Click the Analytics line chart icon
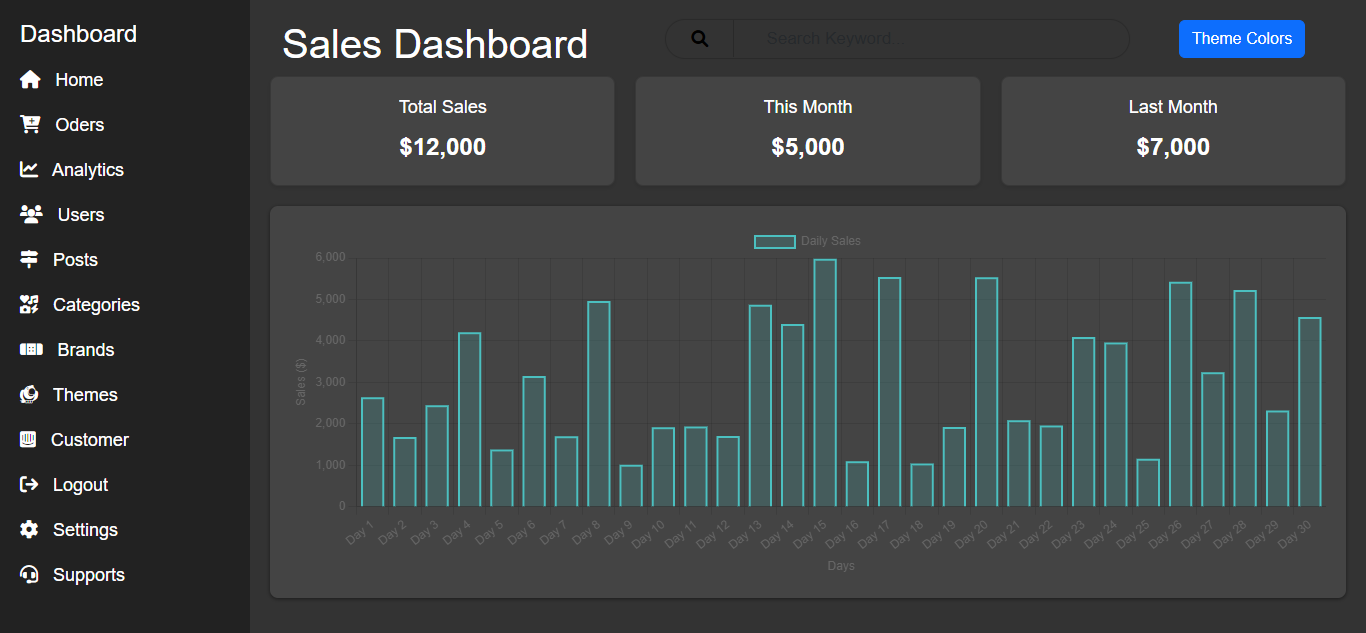Image resolution: width=1366 pixels, height=633 pixels. pos(29,170)
